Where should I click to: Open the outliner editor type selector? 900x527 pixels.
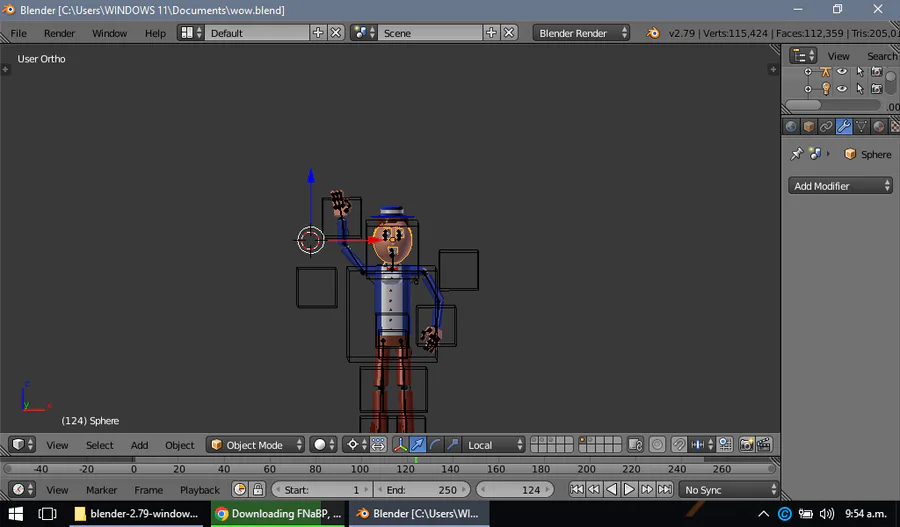click(803, 56)
